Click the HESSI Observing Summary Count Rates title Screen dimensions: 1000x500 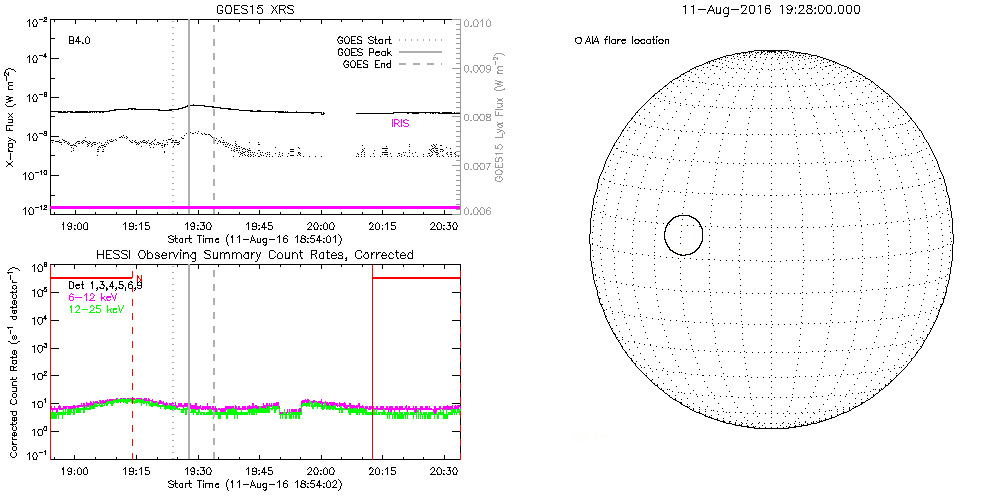254,255
